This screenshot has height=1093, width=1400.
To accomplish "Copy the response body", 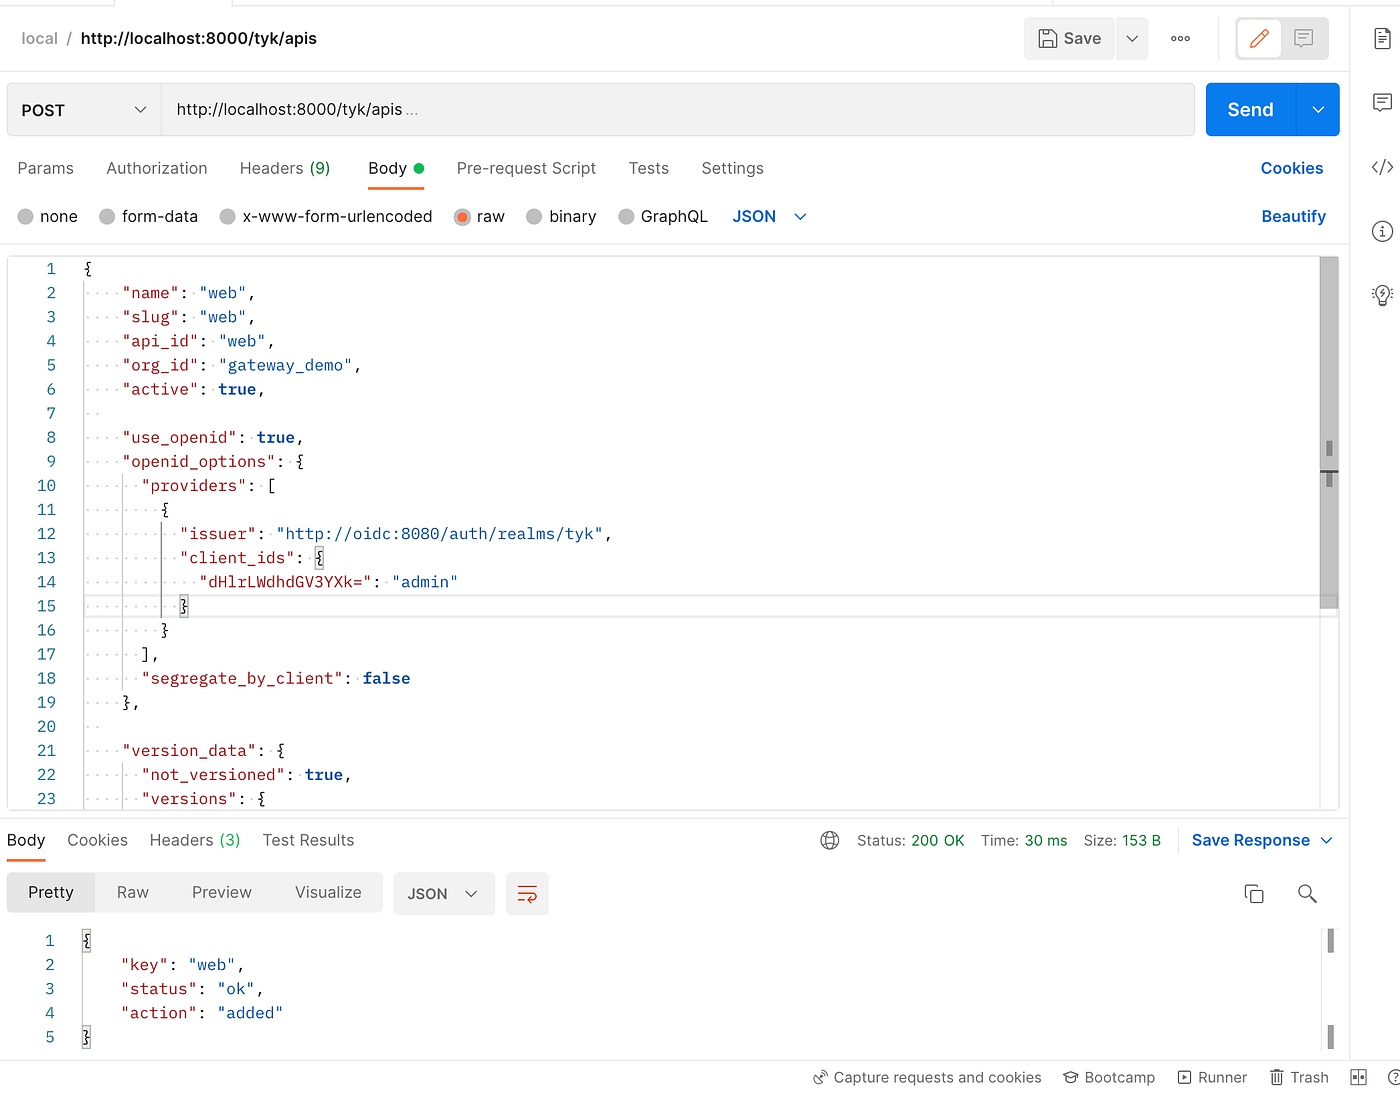I will 1254,893.
